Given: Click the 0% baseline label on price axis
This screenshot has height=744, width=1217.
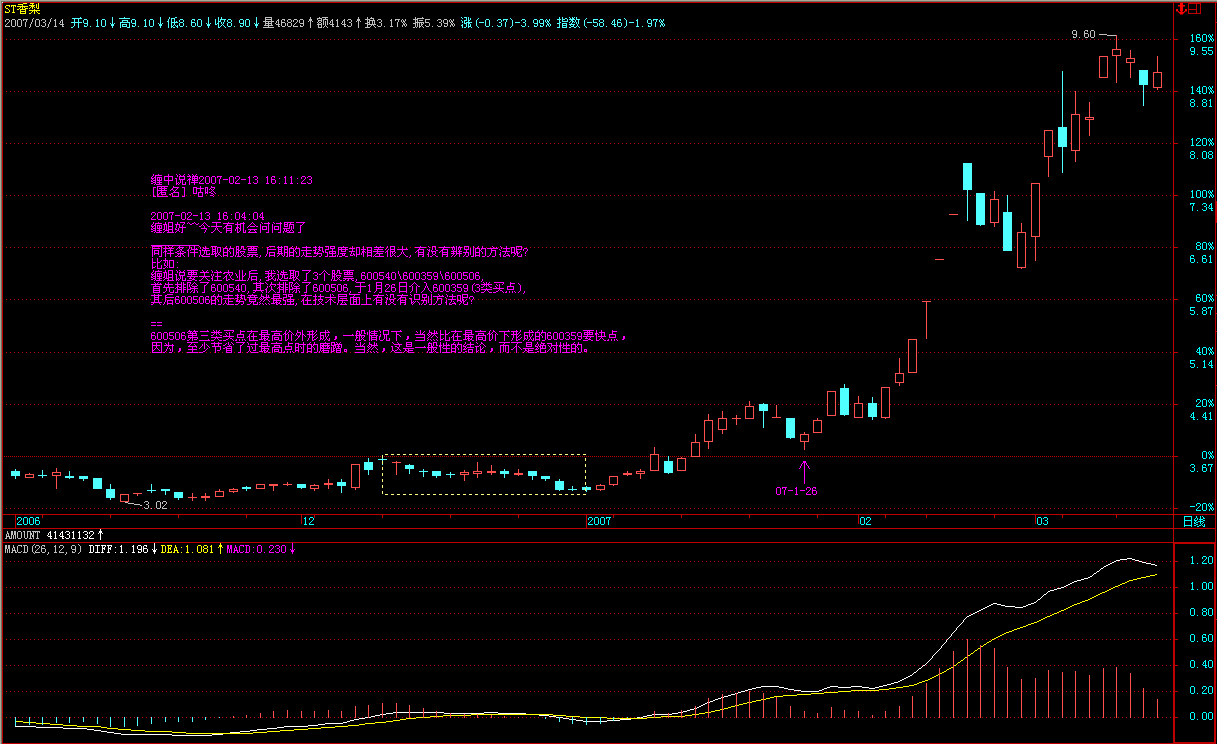Looking at the screenshot, I should 1201,456.
